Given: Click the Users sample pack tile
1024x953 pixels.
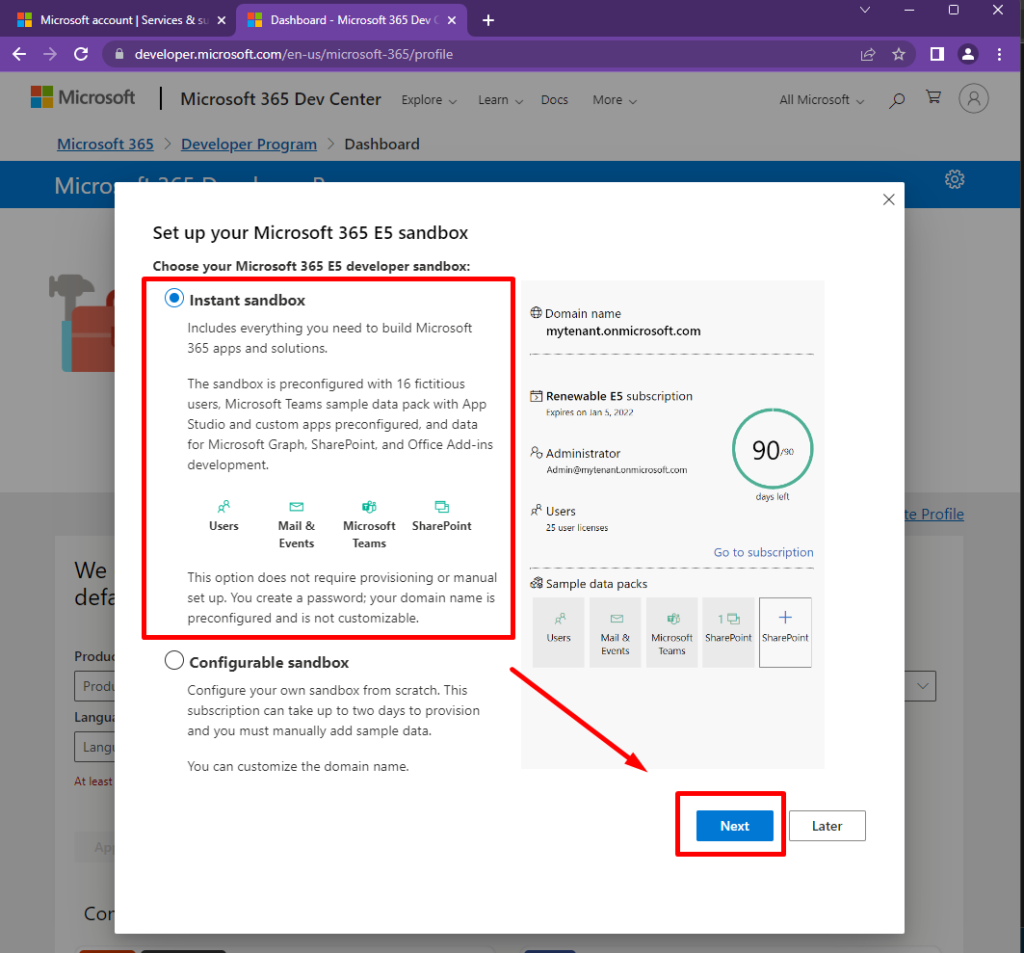Looking at the screenshot, I should 558,632.
